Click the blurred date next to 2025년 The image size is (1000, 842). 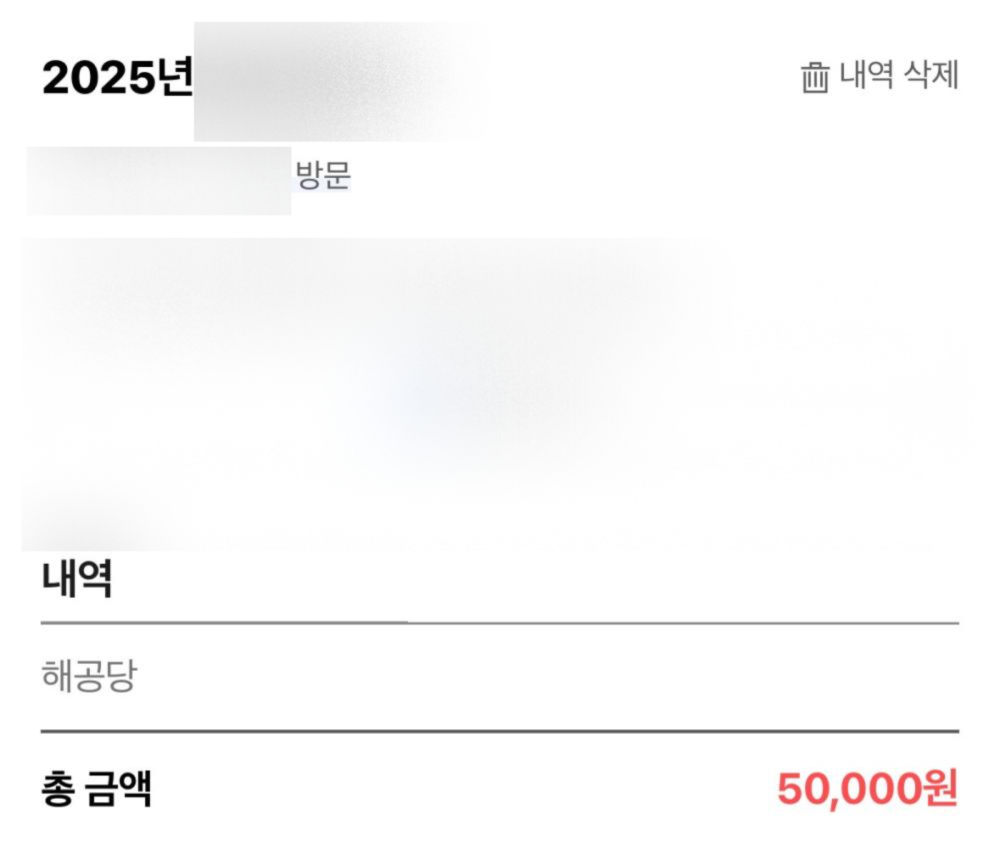coord(335,82)
